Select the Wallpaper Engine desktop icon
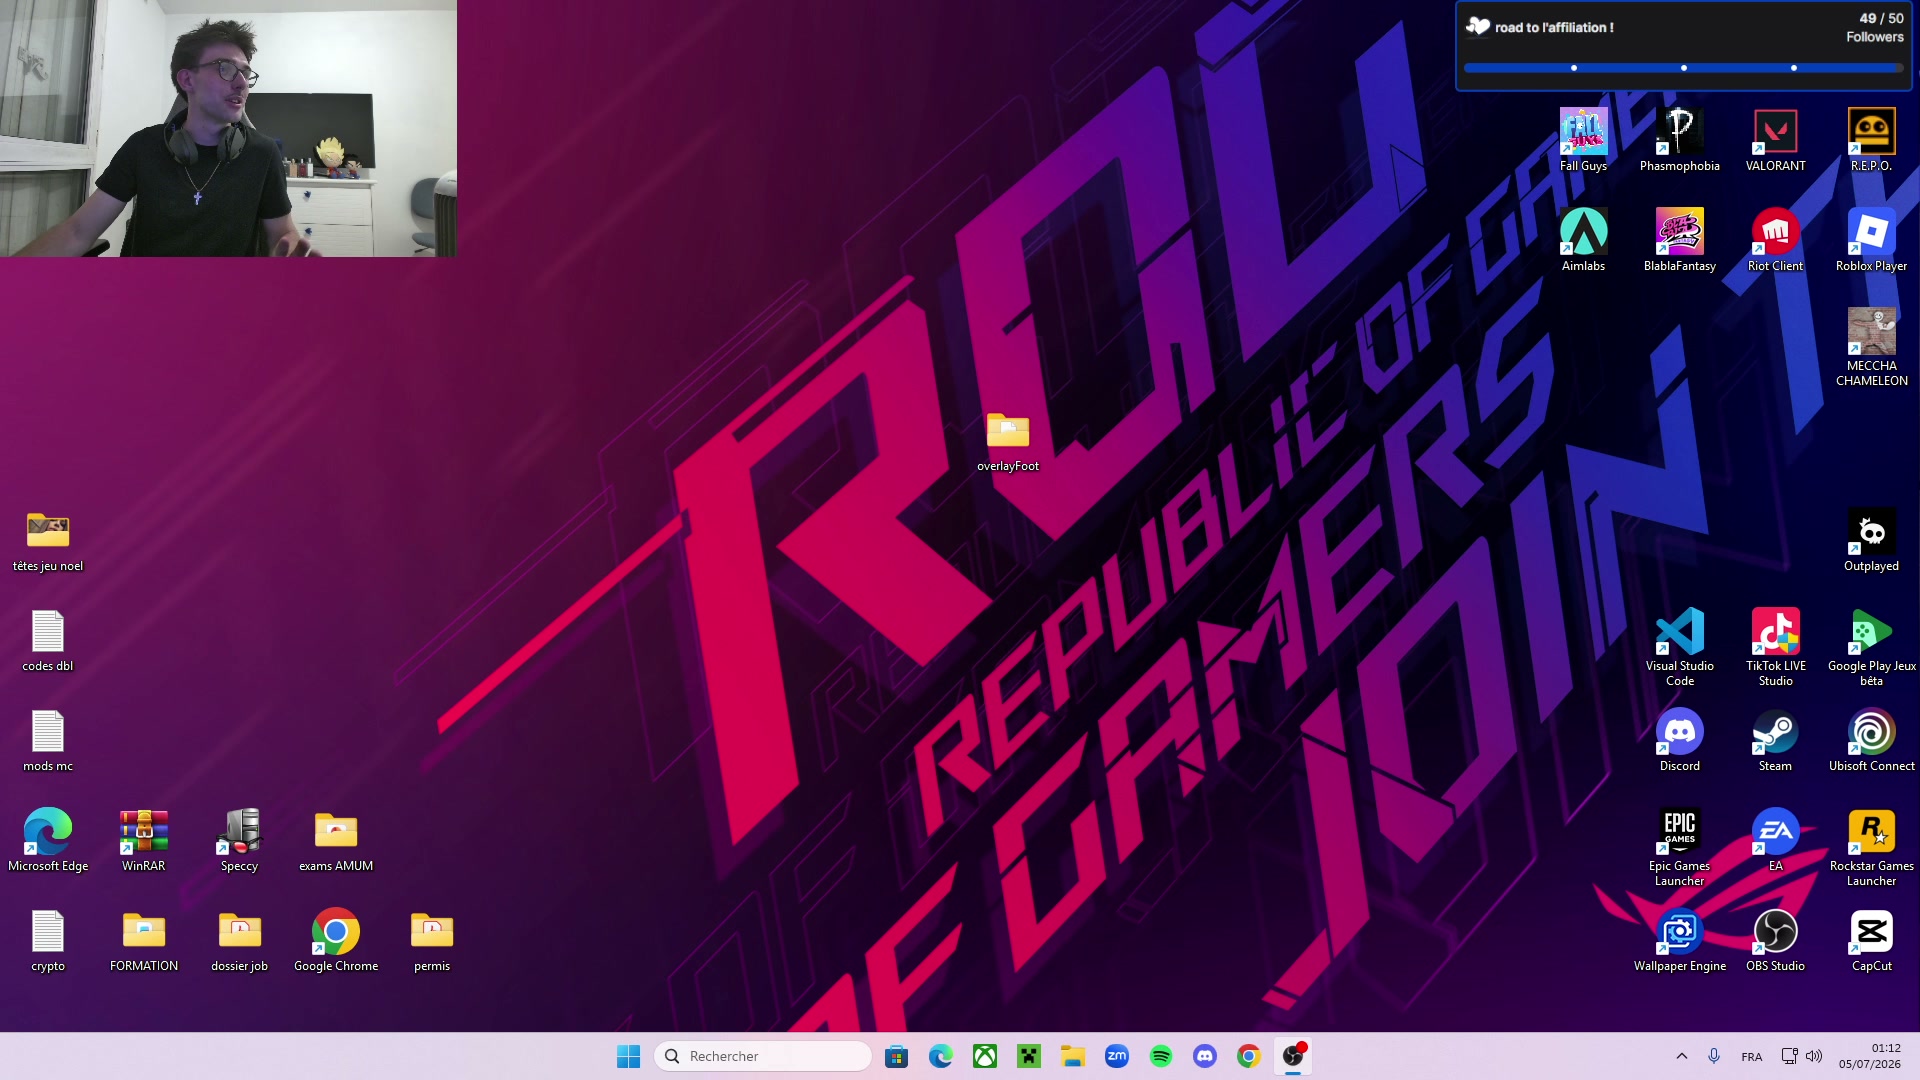 point(1679,941)
